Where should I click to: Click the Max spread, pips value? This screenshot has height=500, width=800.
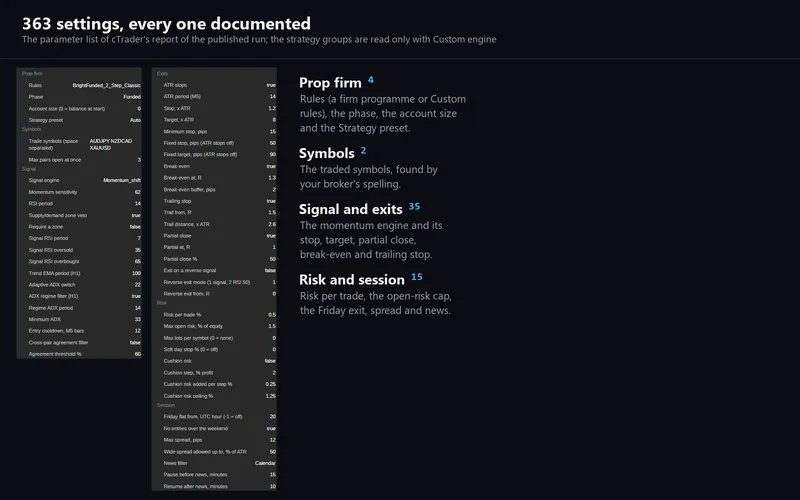[272, 440]
